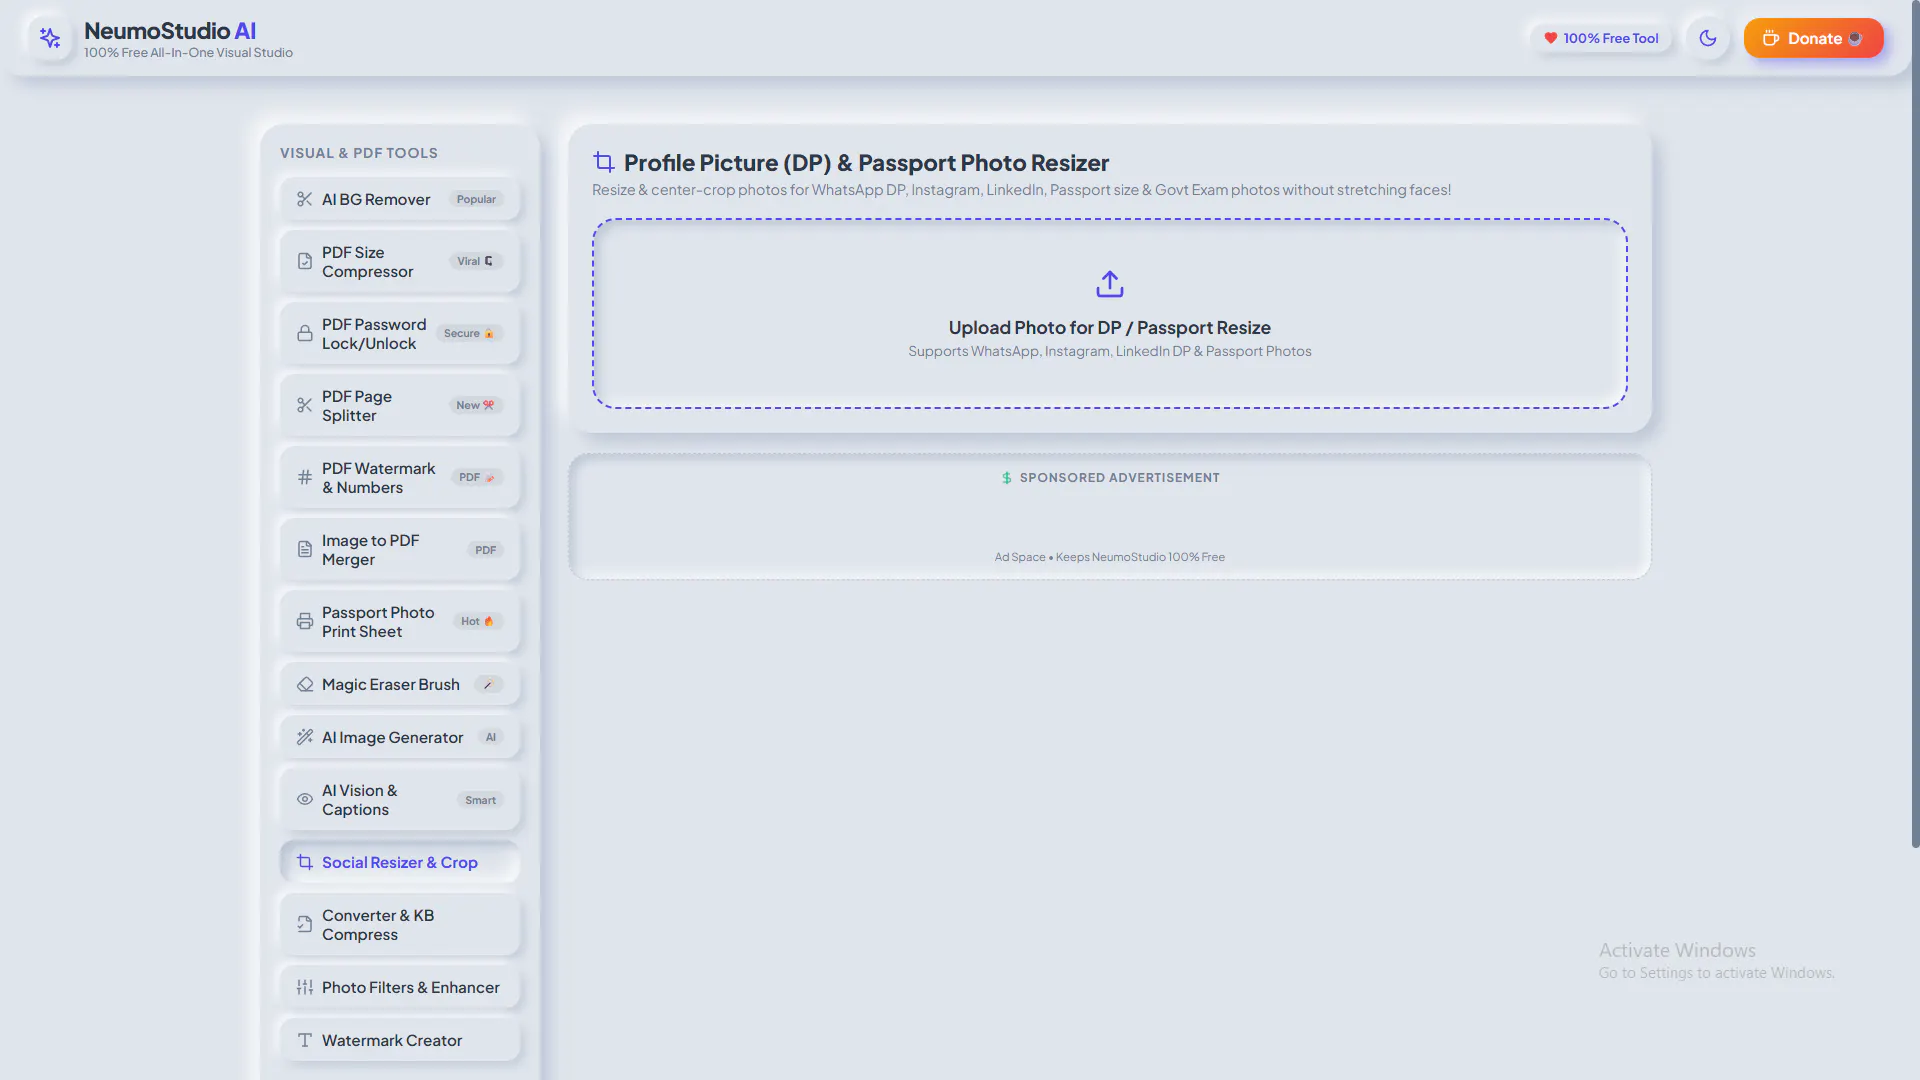Image resolution: width=1920 pixels, height=1080 pixels.
Task: Click the PDF Password Lock/Unlock padlock icon
Action: click(x=305, y=333)
